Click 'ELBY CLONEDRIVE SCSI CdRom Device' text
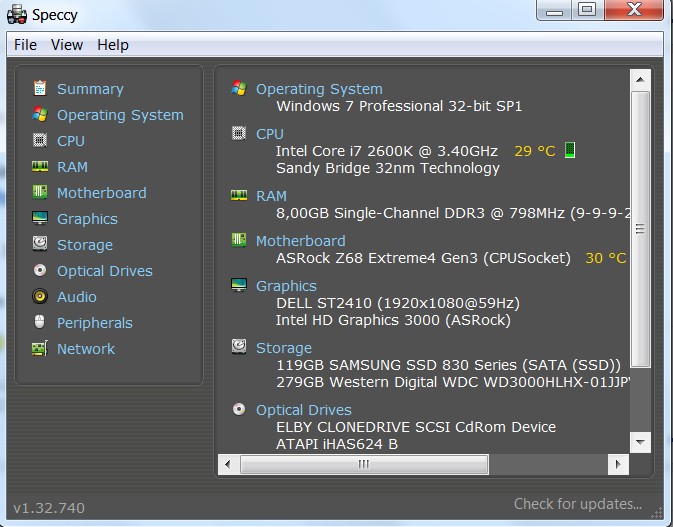Screen dimensions: 673x527 pyautogui.click(x=416, y=427)
